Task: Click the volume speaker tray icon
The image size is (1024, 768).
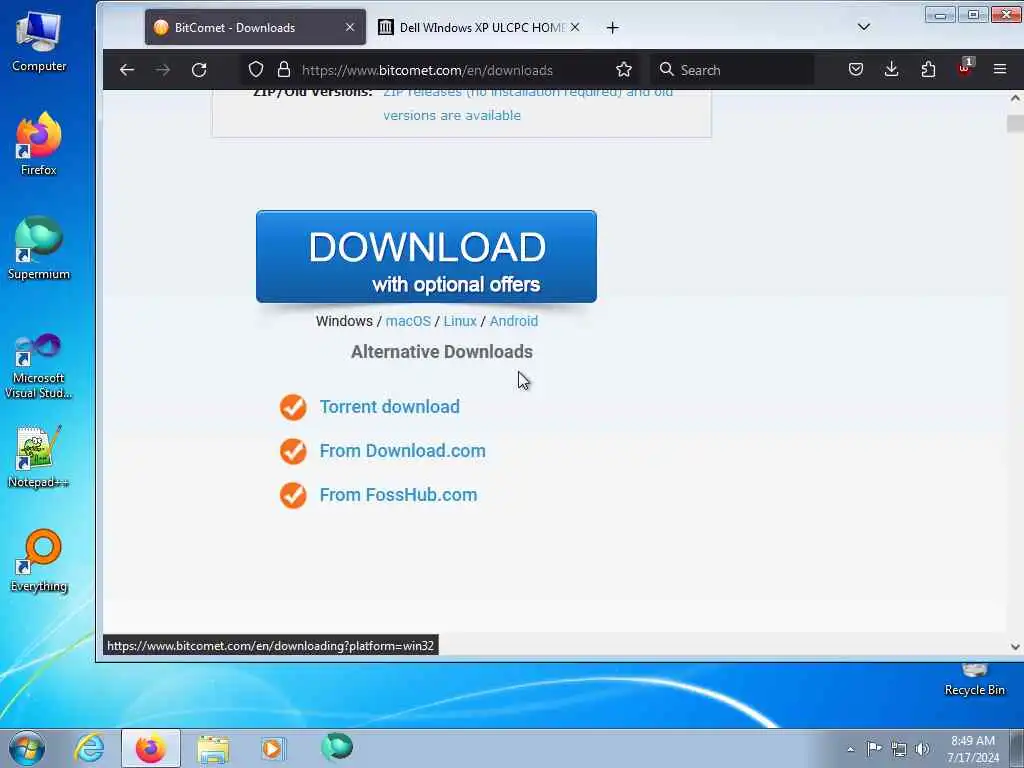Action: 922,749
